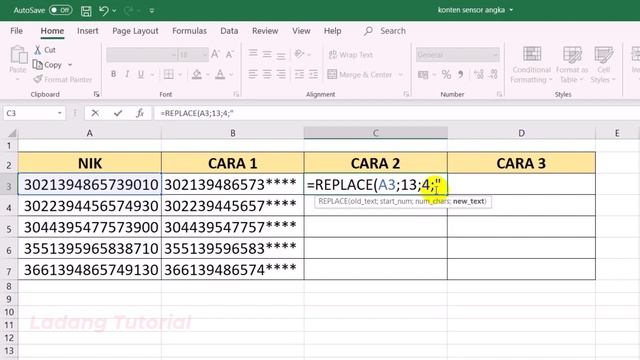Expand the Merge & Center options arrow
Viewport: 640px width, 360px height.
click(400, 75)
